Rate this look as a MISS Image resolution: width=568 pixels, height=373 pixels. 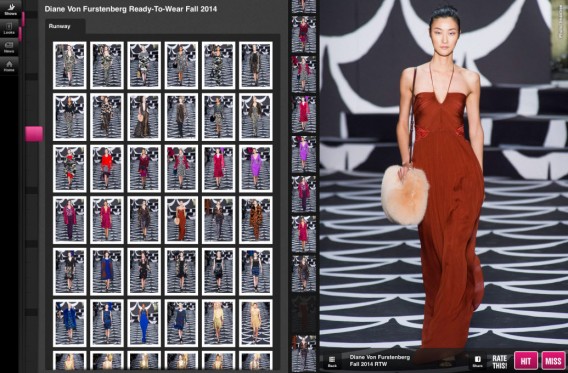coord(553,361)
